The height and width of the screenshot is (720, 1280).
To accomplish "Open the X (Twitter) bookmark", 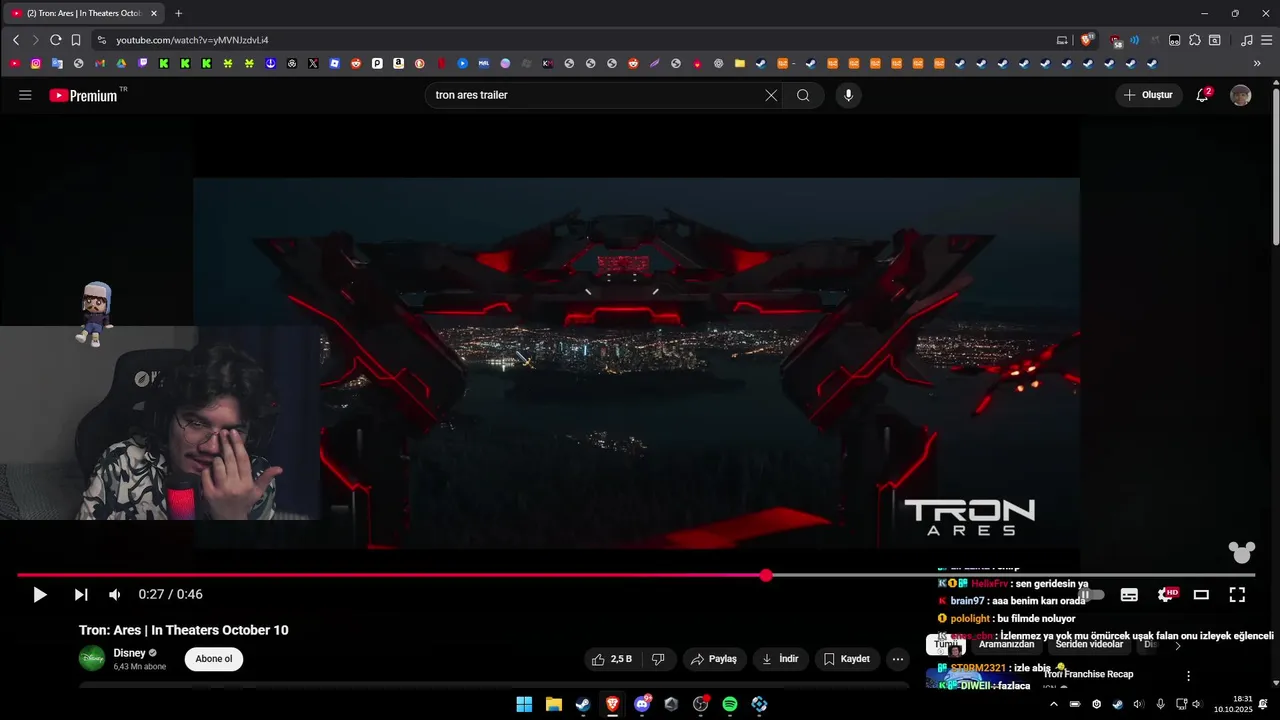I will pos(313,63).
